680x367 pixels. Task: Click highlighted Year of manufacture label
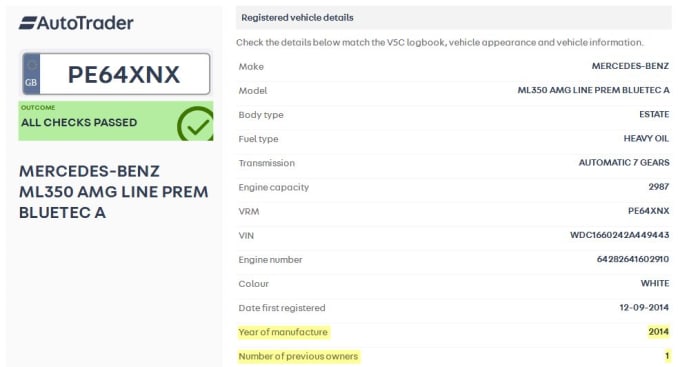click(x=283, y=332)
